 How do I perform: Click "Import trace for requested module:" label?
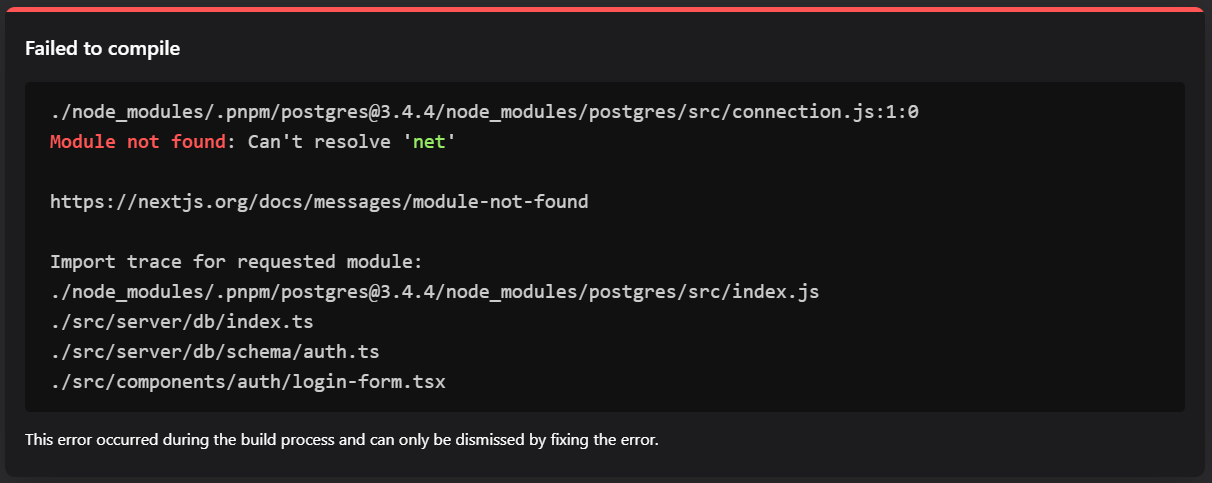(237, 262)
